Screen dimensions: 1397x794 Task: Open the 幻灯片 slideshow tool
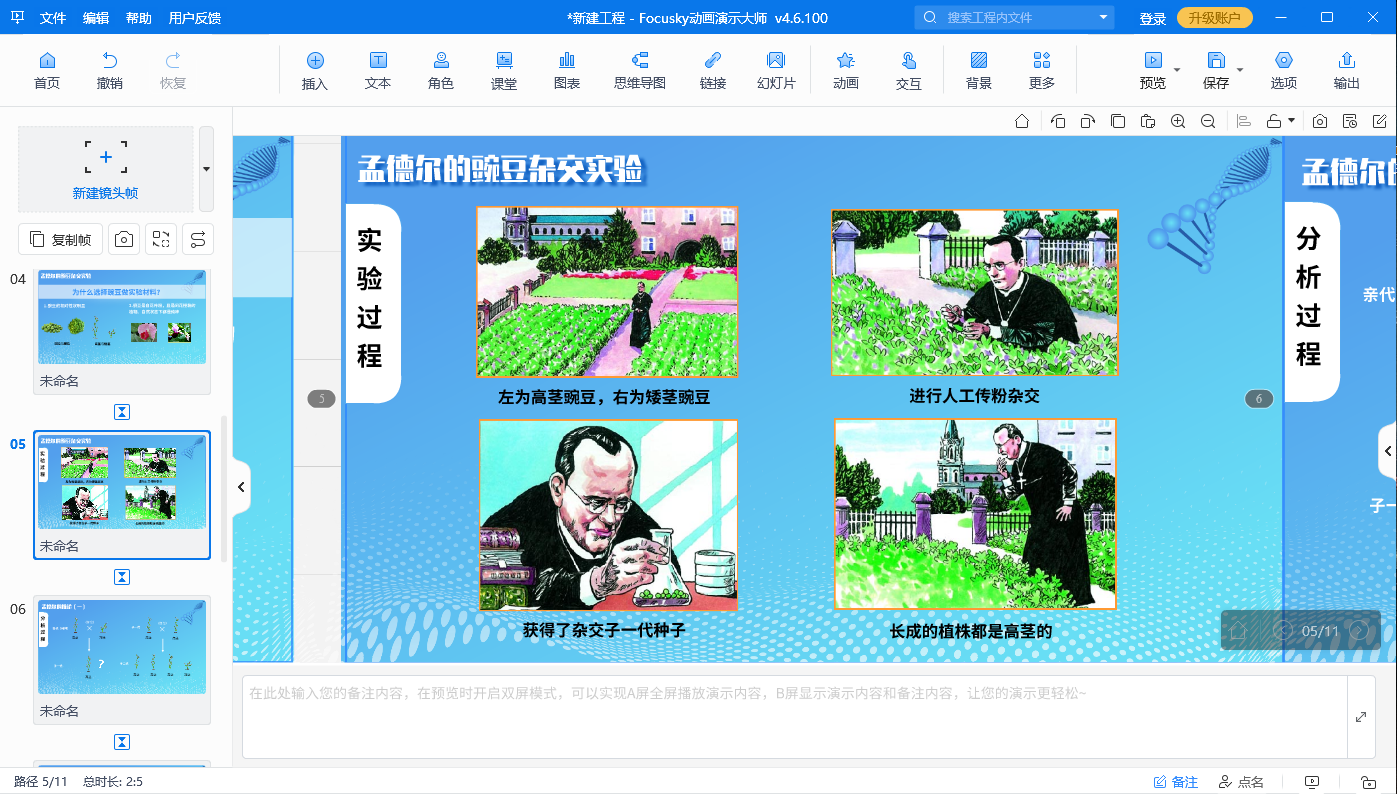point(776,71)
